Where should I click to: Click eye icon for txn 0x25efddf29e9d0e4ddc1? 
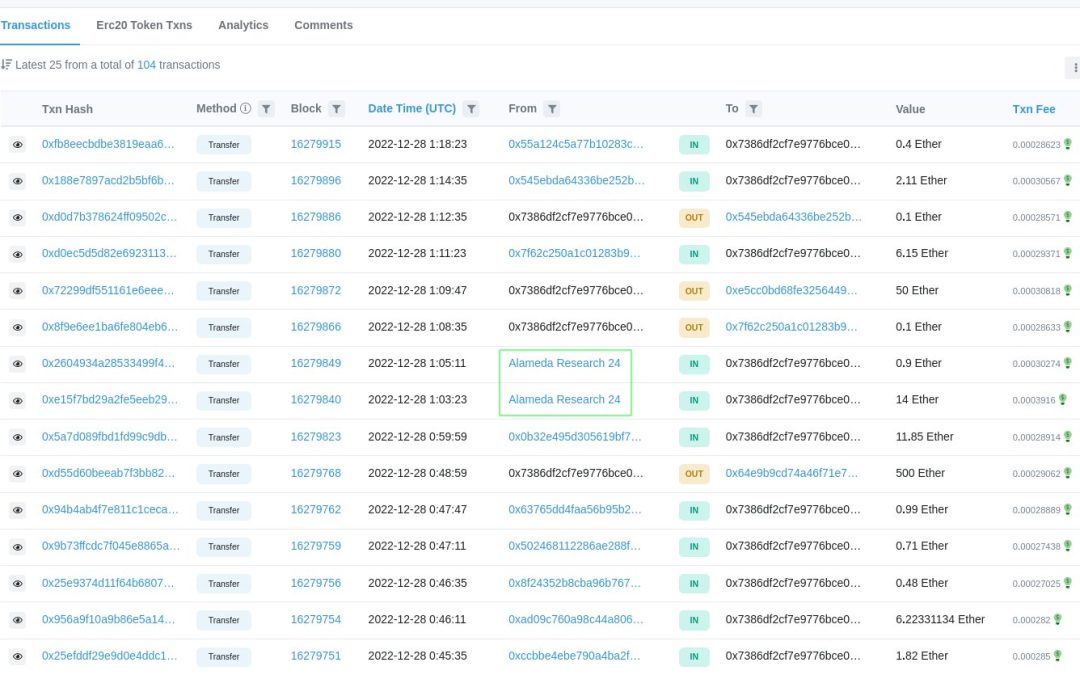coord(17,656)
